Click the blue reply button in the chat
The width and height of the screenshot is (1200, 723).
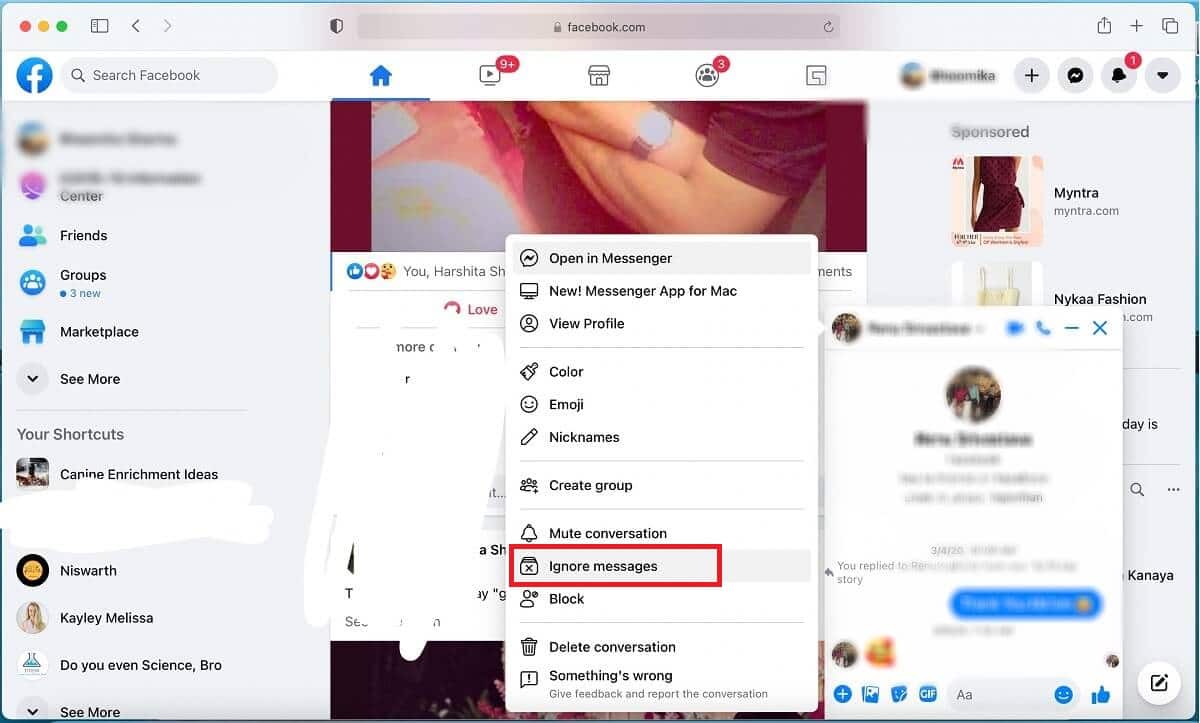click(x=1026, y=603)
